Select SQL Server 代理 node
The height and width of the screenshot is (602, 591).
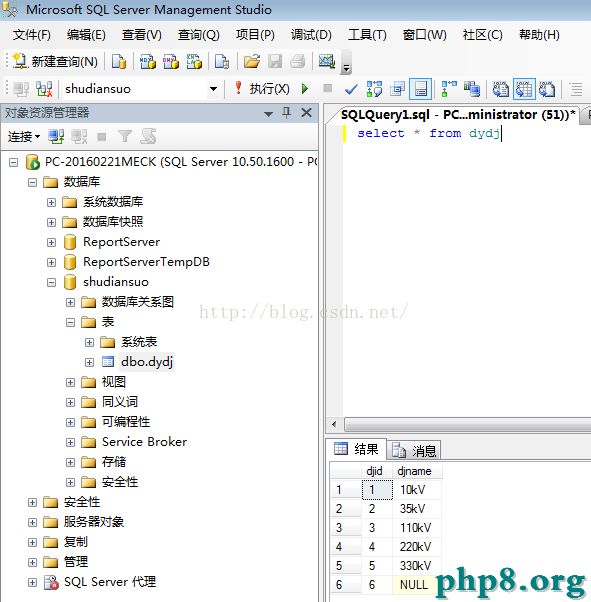tap(110, 582)
